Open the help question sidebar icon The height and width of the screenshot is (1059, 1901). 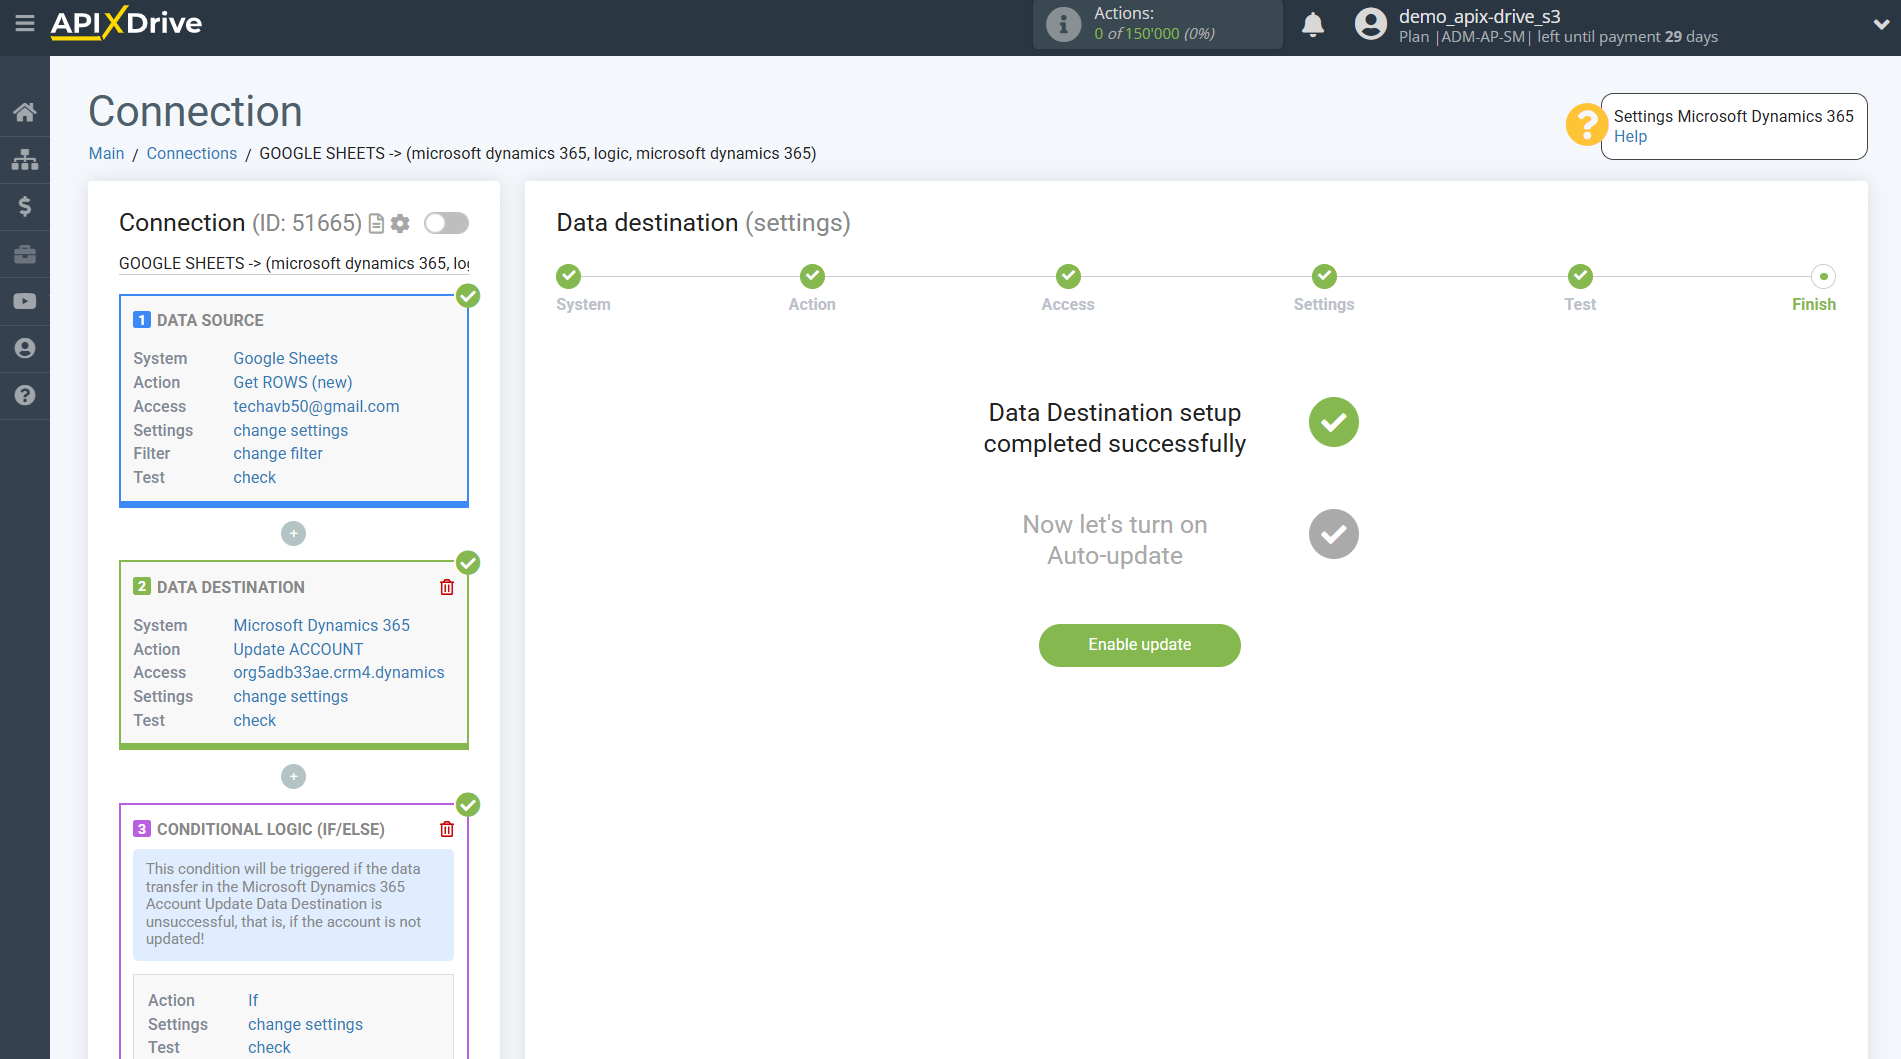pyautogui.click(x=25, y=395)
